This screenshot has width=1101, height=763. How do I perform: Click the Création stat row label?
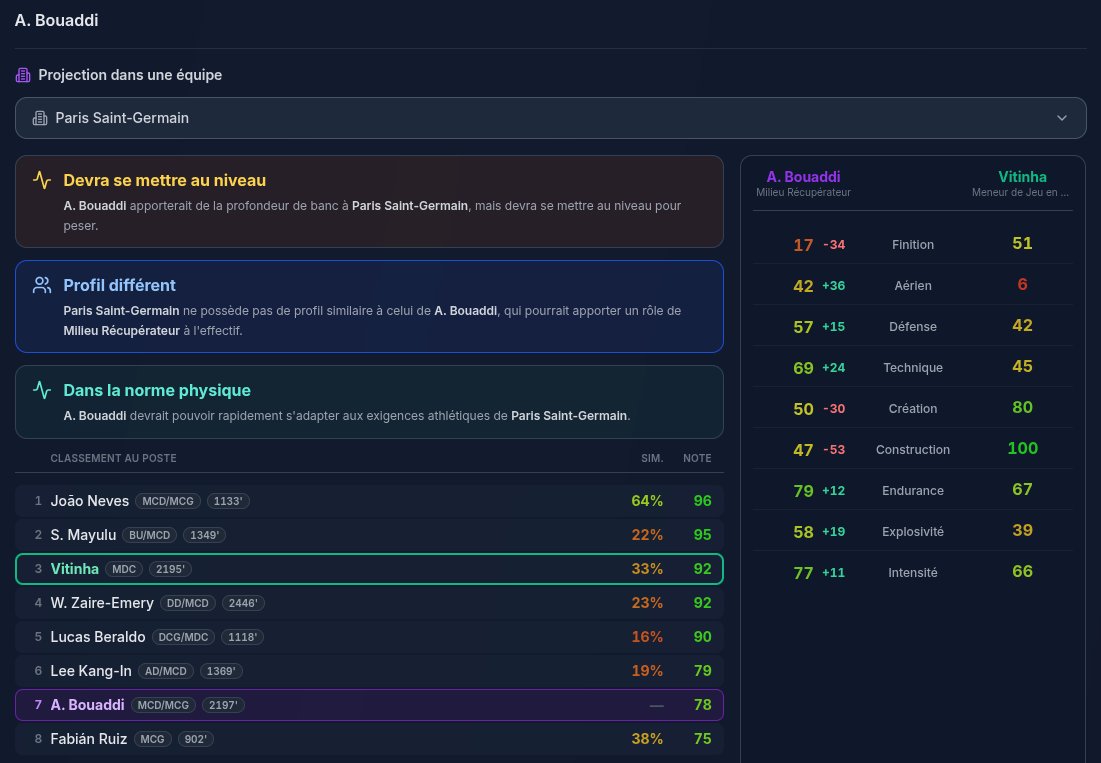pyautogui.click(x=913, y=409)
